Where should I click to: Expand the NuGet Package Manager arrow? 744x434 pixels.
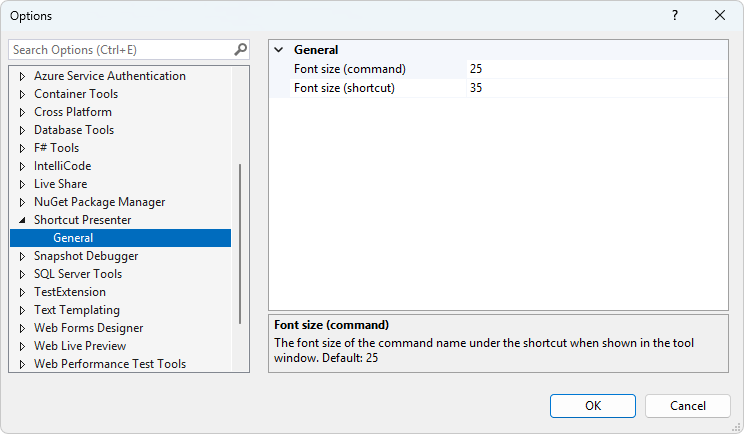(x=22, y=202)
